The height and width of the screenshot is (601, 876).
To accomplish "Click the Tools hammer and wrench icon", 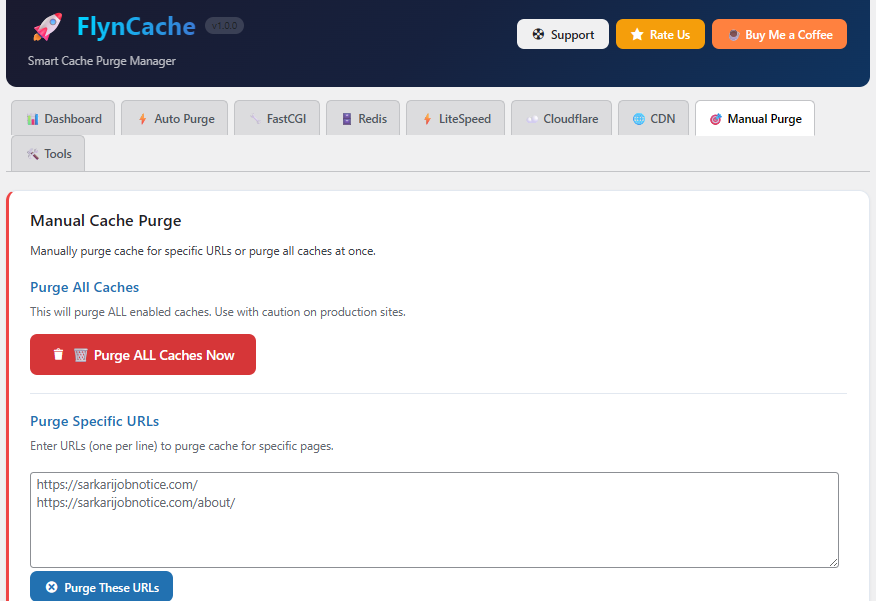I will pos(32,154).
